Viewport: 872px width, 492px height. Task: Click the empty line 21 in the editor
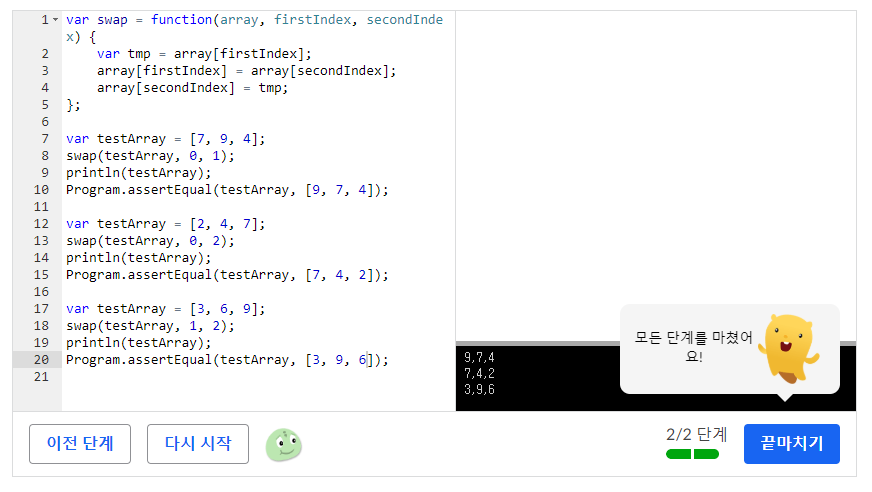click(x=258, y=377)
